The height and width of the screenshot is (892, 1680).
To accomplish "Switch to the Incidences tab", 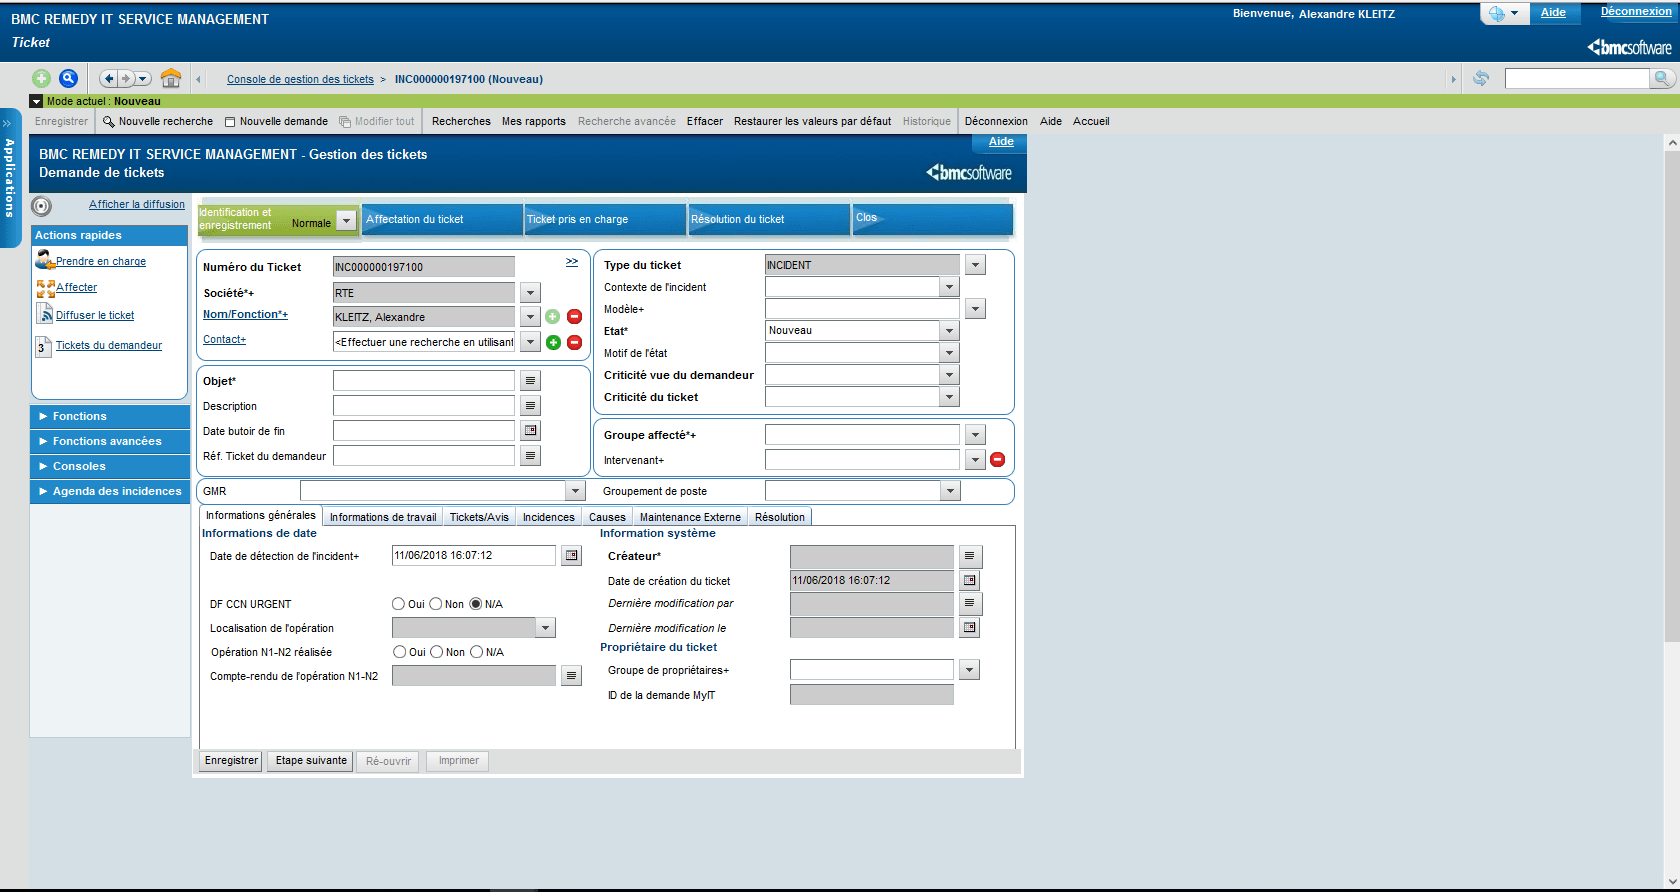I will coord(549,517).
